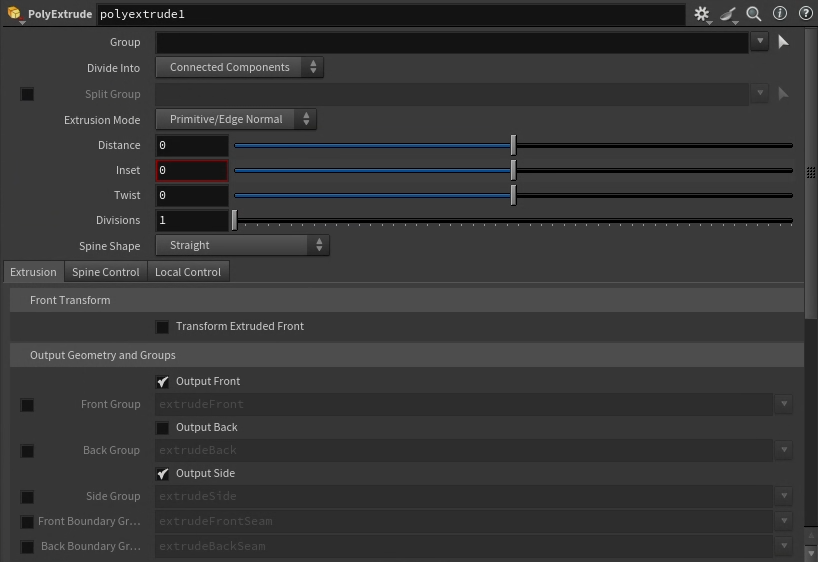
Task: Enable the Back Group checkbox
Action: click(x=27, y=450)
